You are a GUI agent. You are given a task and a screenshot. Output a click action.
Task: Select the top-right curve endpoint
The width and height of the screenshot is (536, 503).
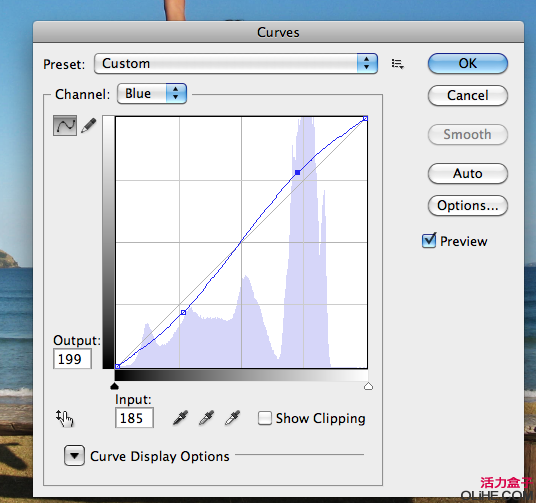[x=365, y=118]
